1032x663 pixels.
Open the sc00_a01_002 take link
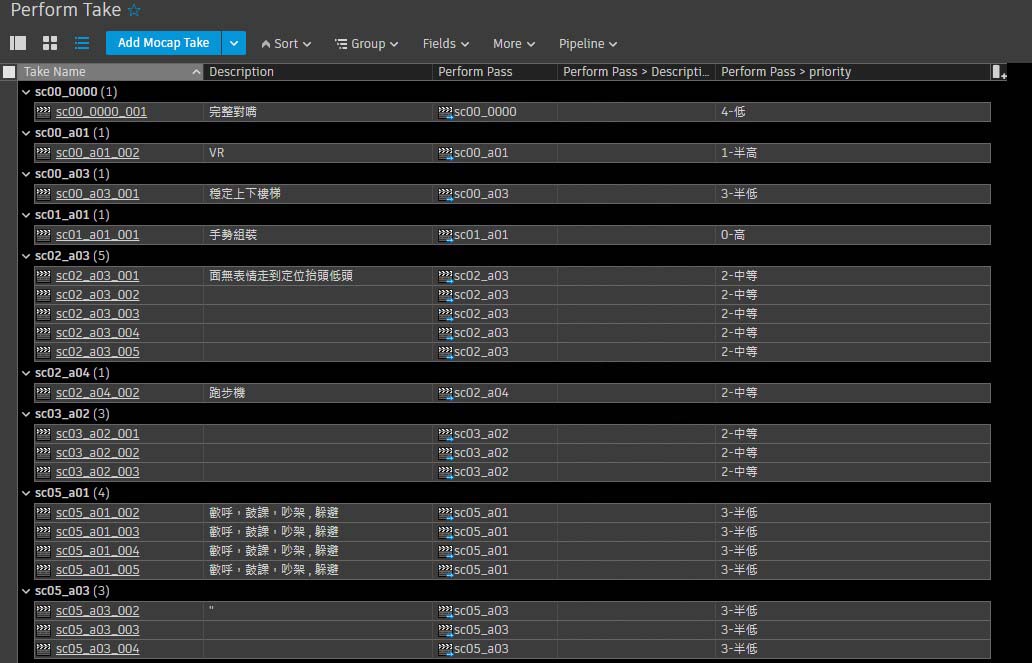tap(97, 153)
